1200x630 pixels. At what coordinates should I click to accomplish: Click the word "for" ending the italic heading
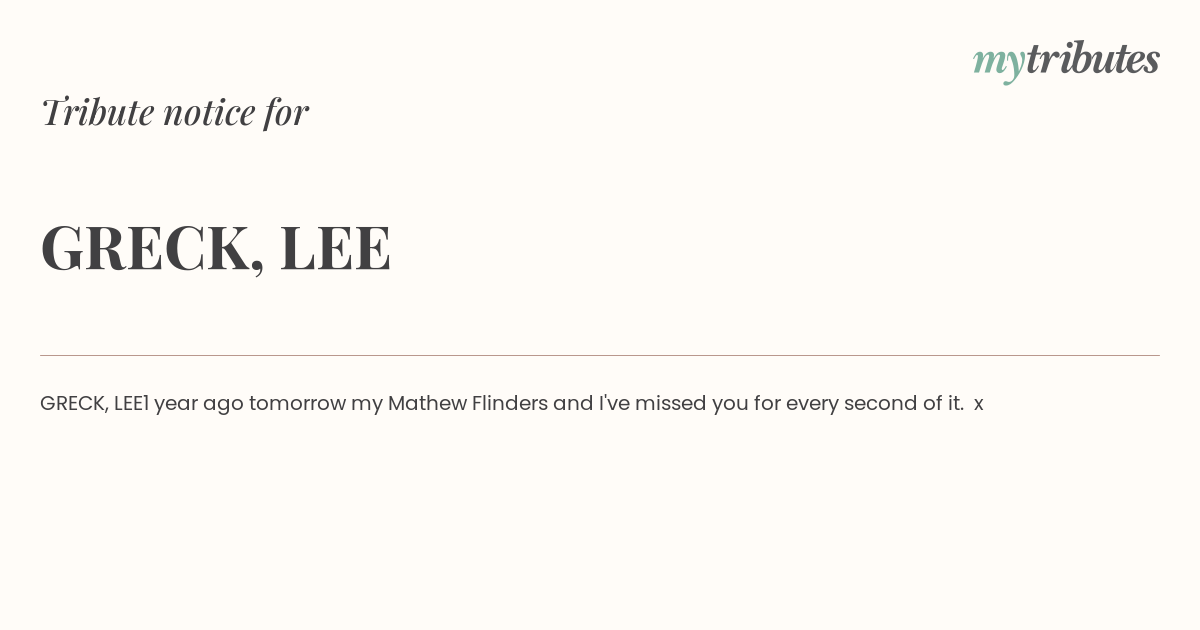click(x=286, y=113)
